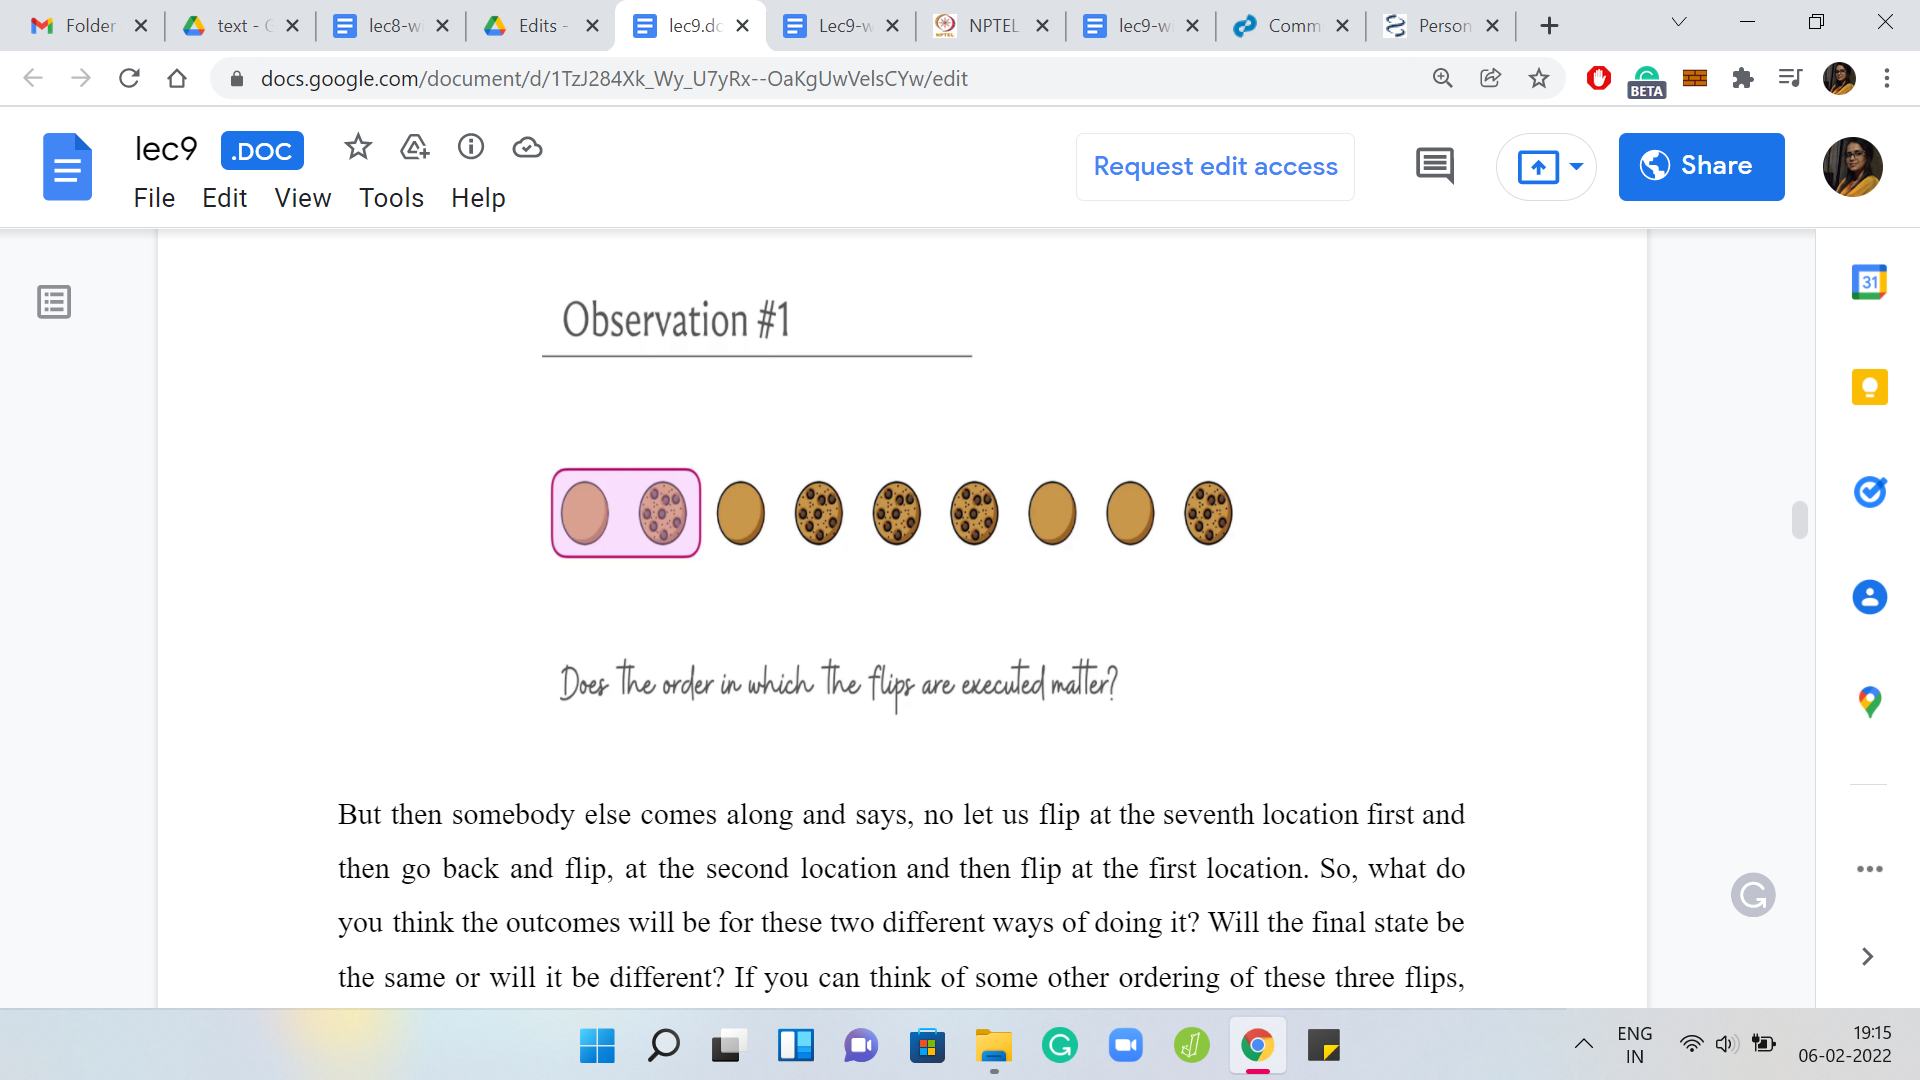Open Google Keep in the side panel

click(x=1869, y=387)
